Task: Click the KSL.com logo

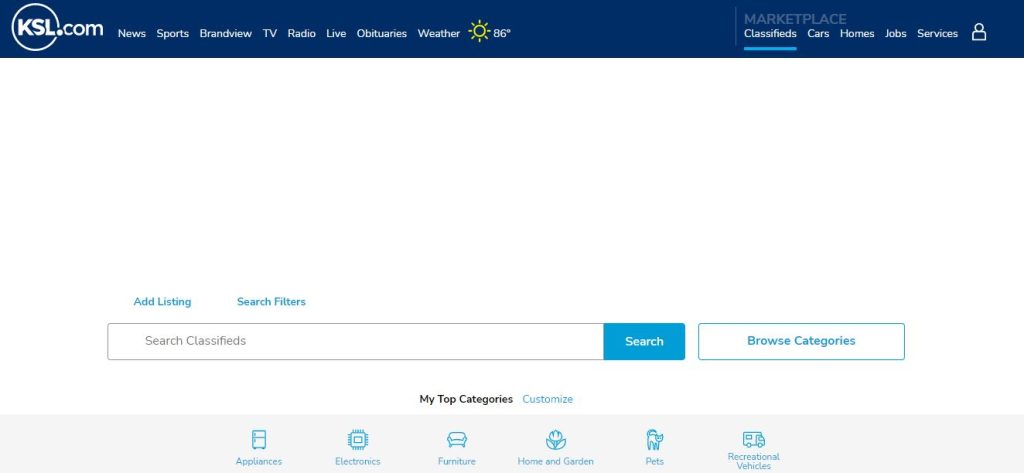Action: point(57,27)
